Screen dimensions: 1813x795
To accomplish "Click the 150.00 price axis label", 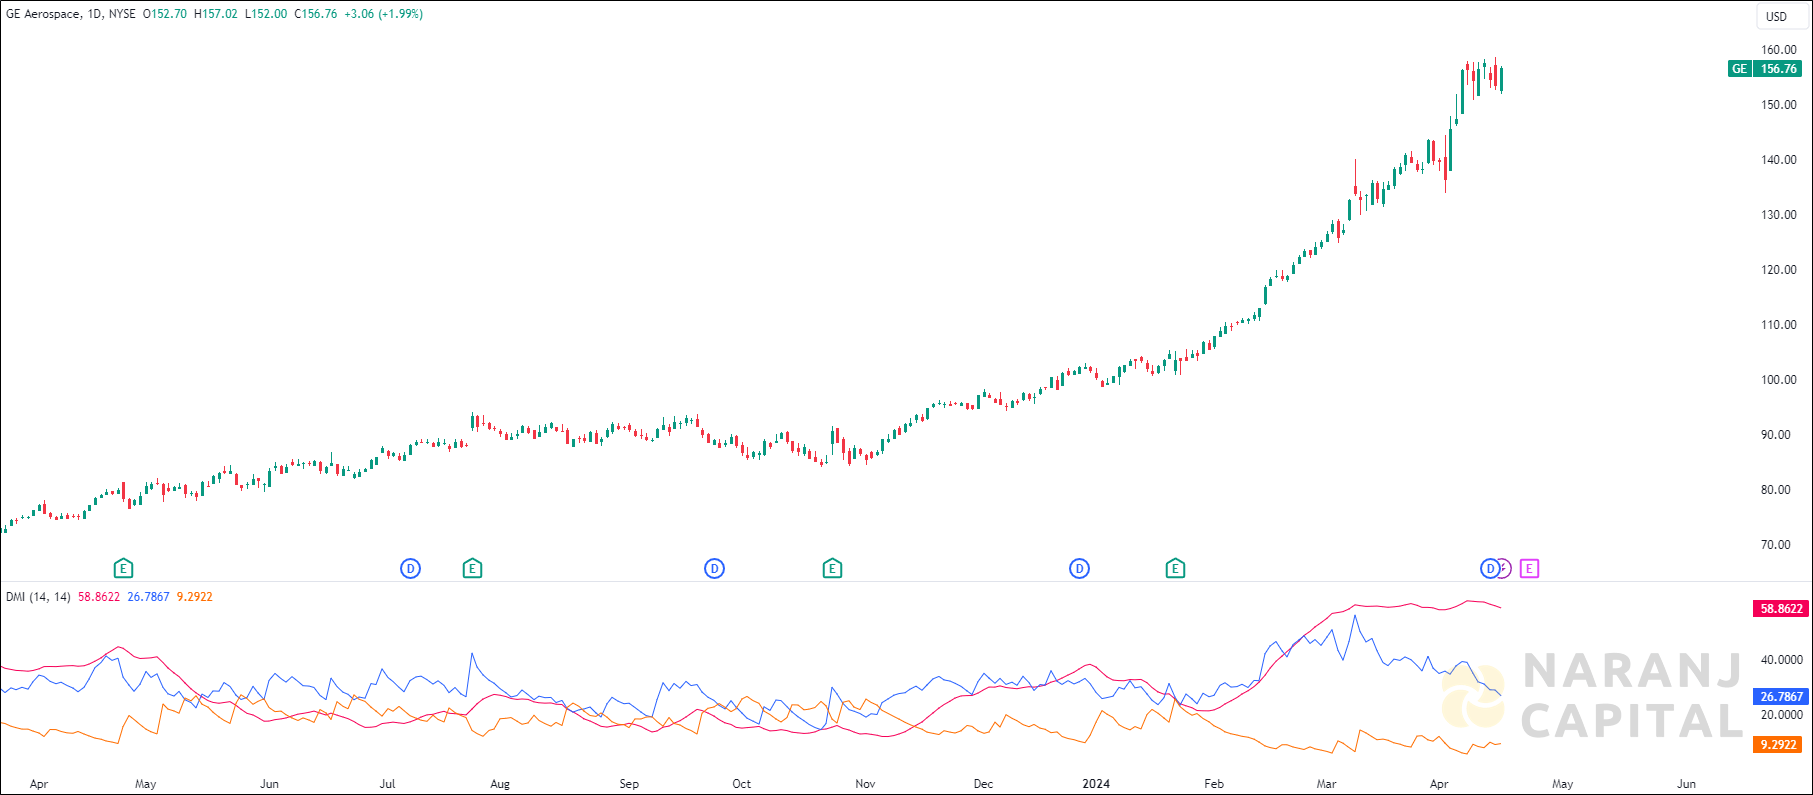I will [x=1778, y=105].
